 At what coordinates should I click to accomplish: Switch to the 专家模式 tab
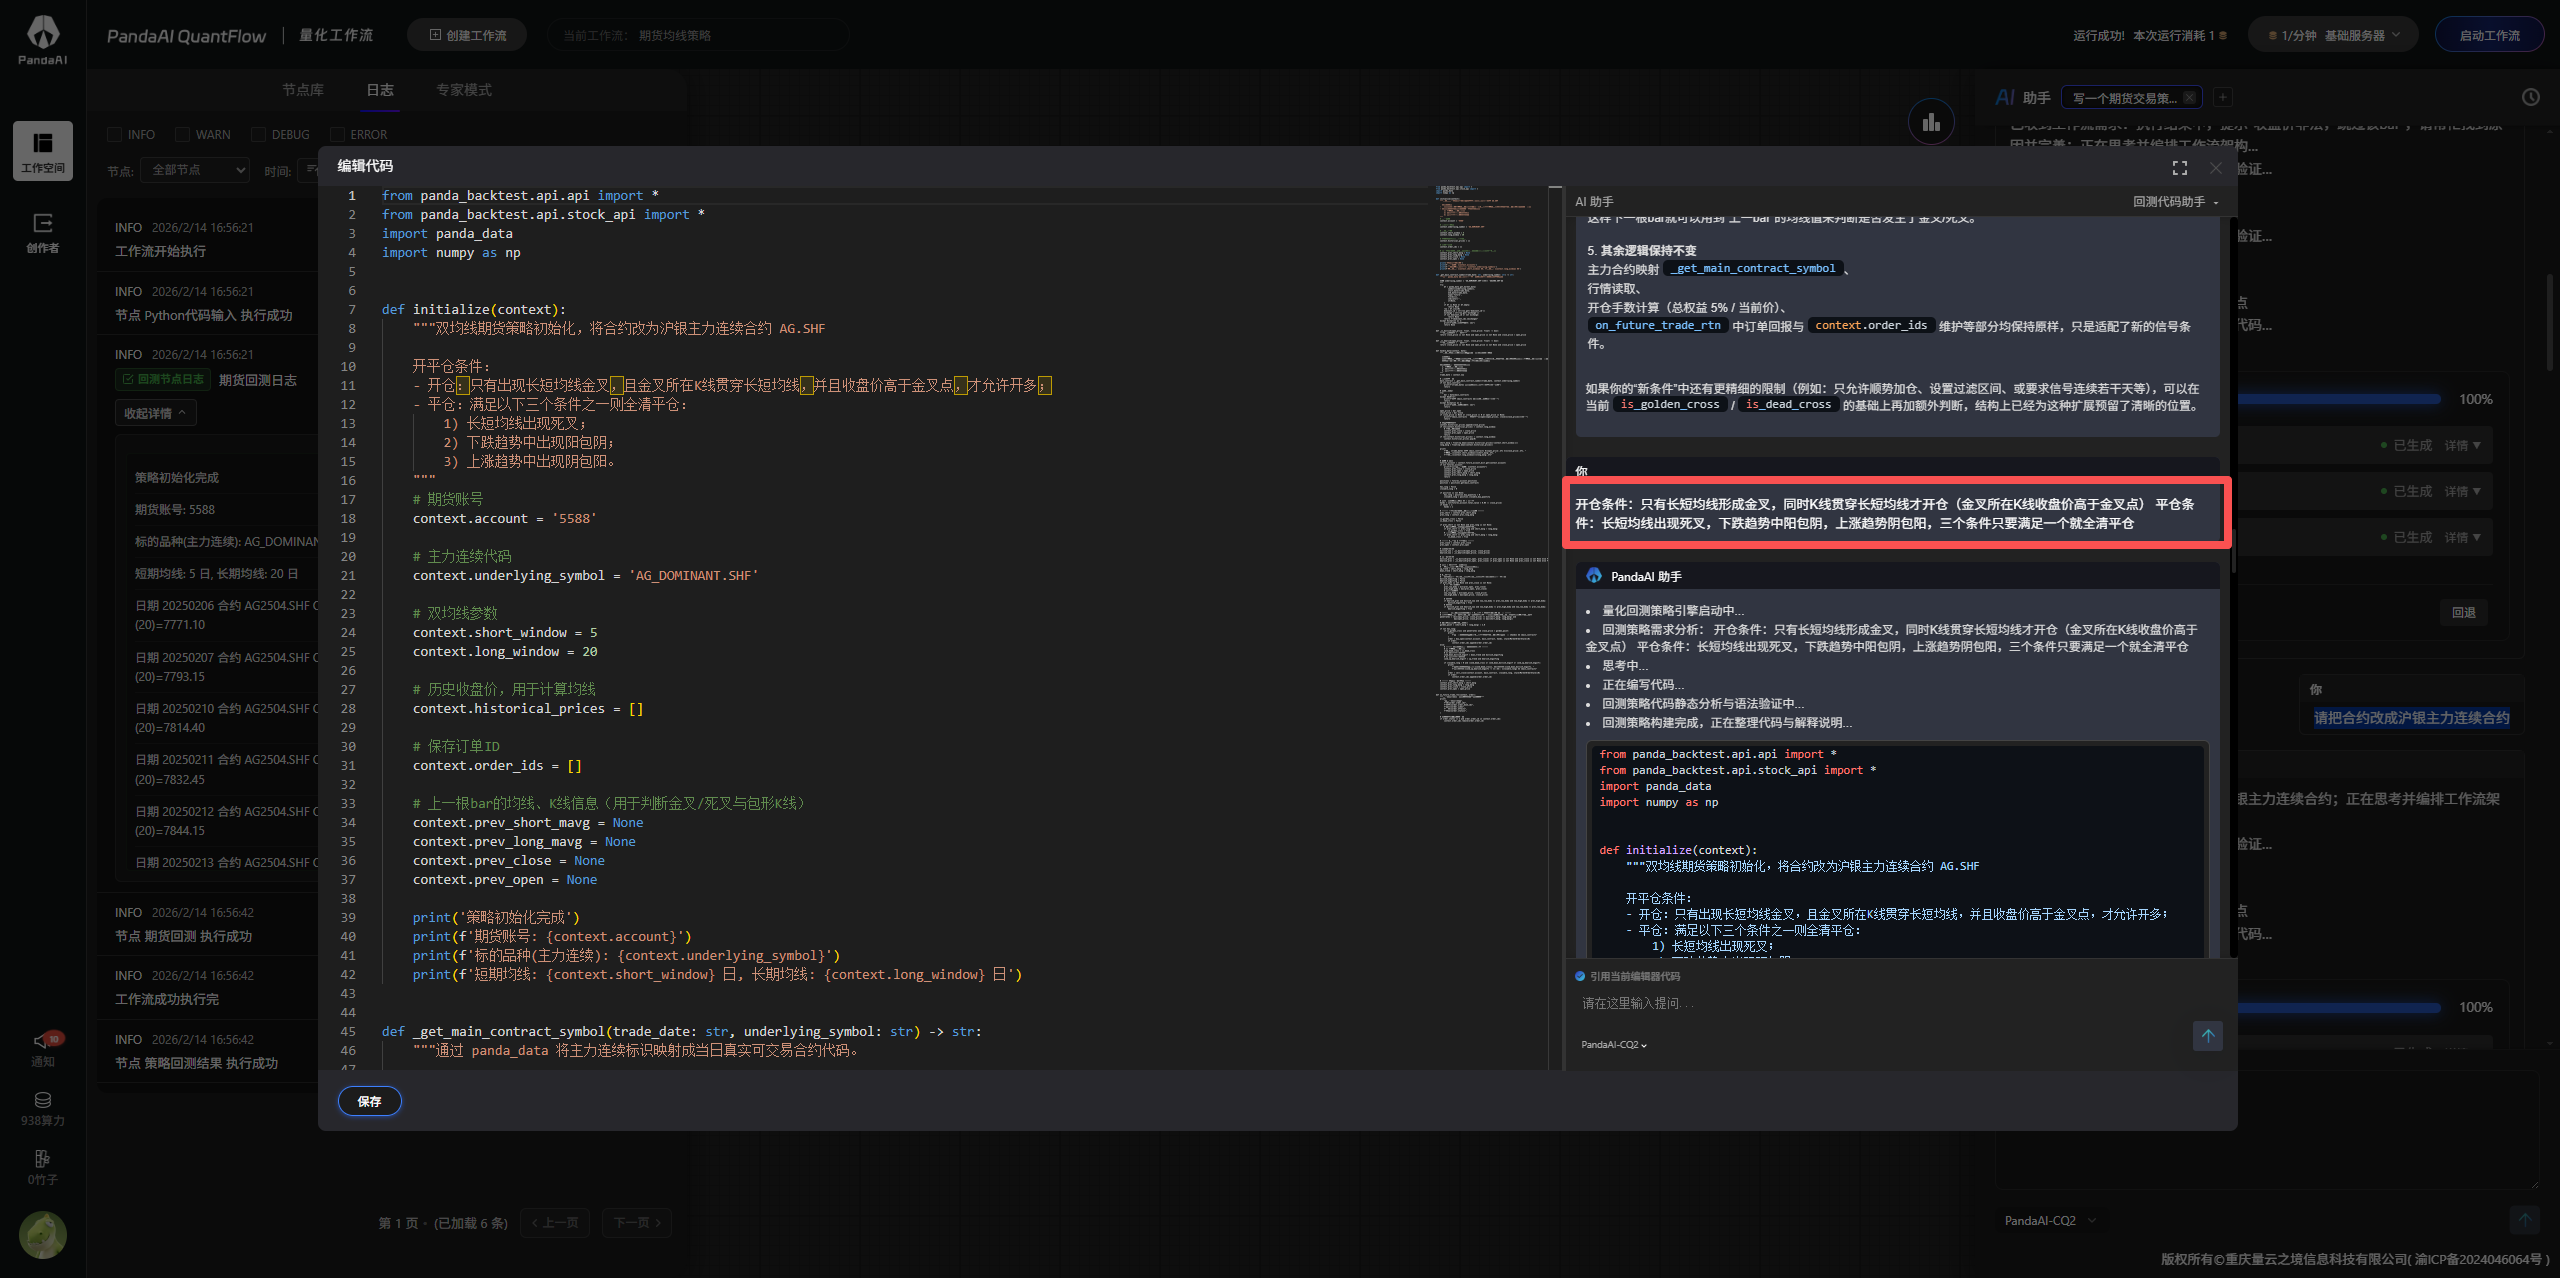464,90
